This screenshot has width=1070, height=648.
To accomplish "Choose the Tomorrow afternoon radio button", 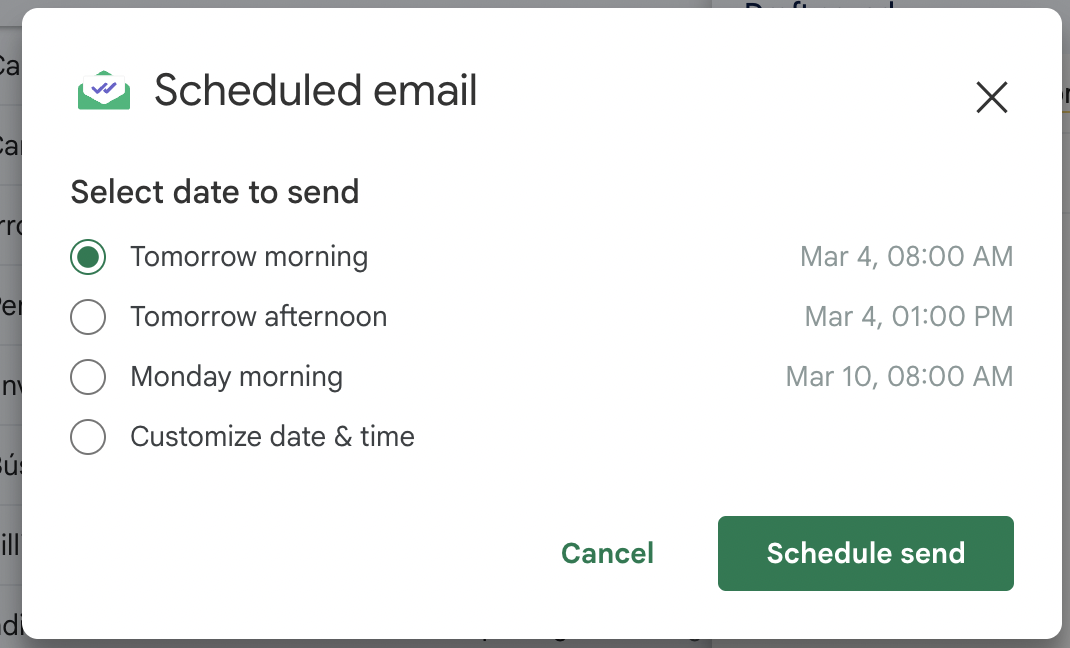I will tap(88, 317).
